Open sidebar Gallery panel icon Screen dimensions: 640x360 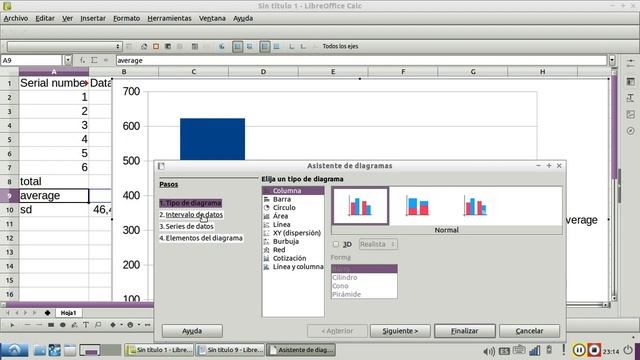tap(630, 115)
